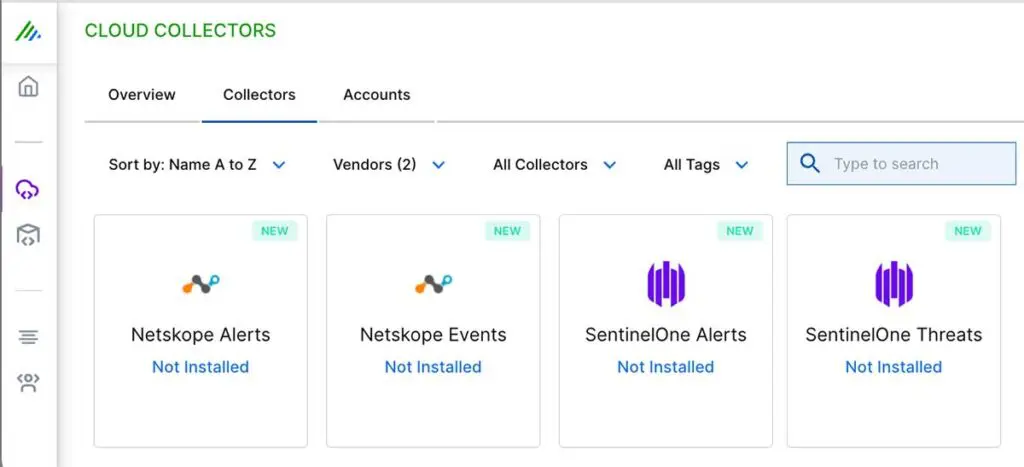Expand the All Tags filter
The height and width of the screenshot is (467, 1024).
pos(706,165)
